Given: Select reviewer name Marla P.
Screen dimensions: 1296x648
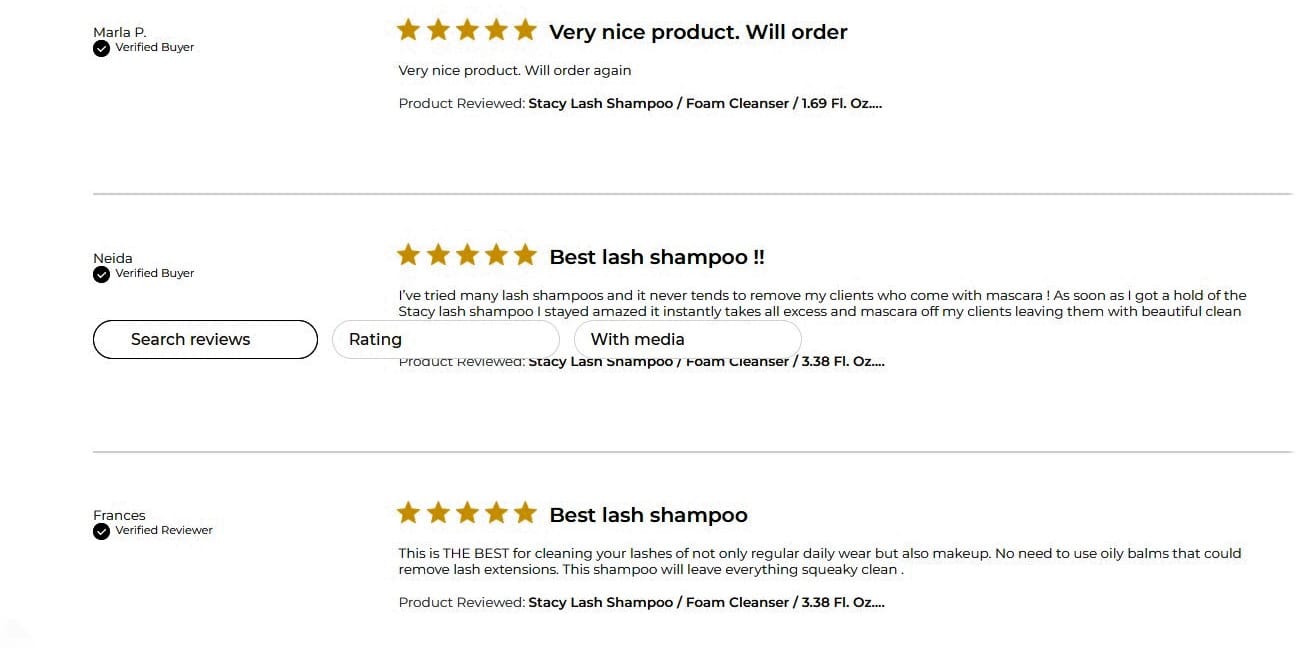Looking at the screenshot, I should coord(119,32).
